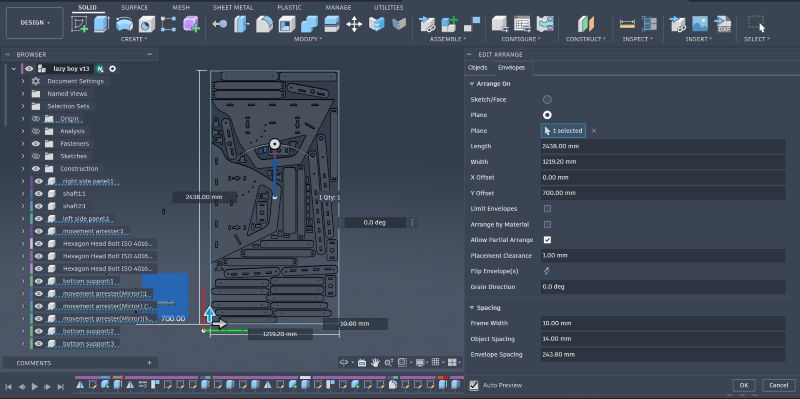Click the Plane '1 selected' button

(563, 131)
